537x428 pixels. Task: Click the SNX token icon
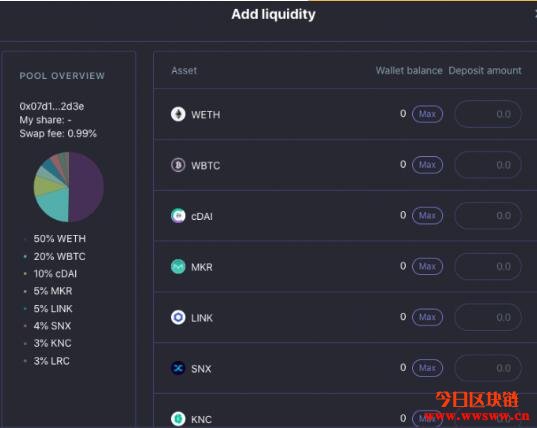tap(178, 368)
